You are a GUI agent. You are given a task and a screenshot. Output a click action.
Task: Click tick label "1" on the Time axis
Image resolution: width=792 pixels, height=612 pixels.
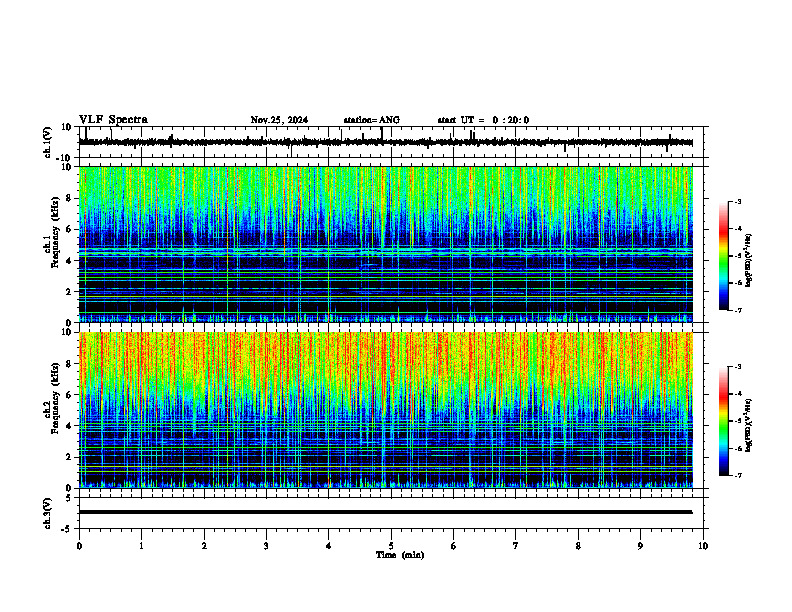(x=141, y=546)
